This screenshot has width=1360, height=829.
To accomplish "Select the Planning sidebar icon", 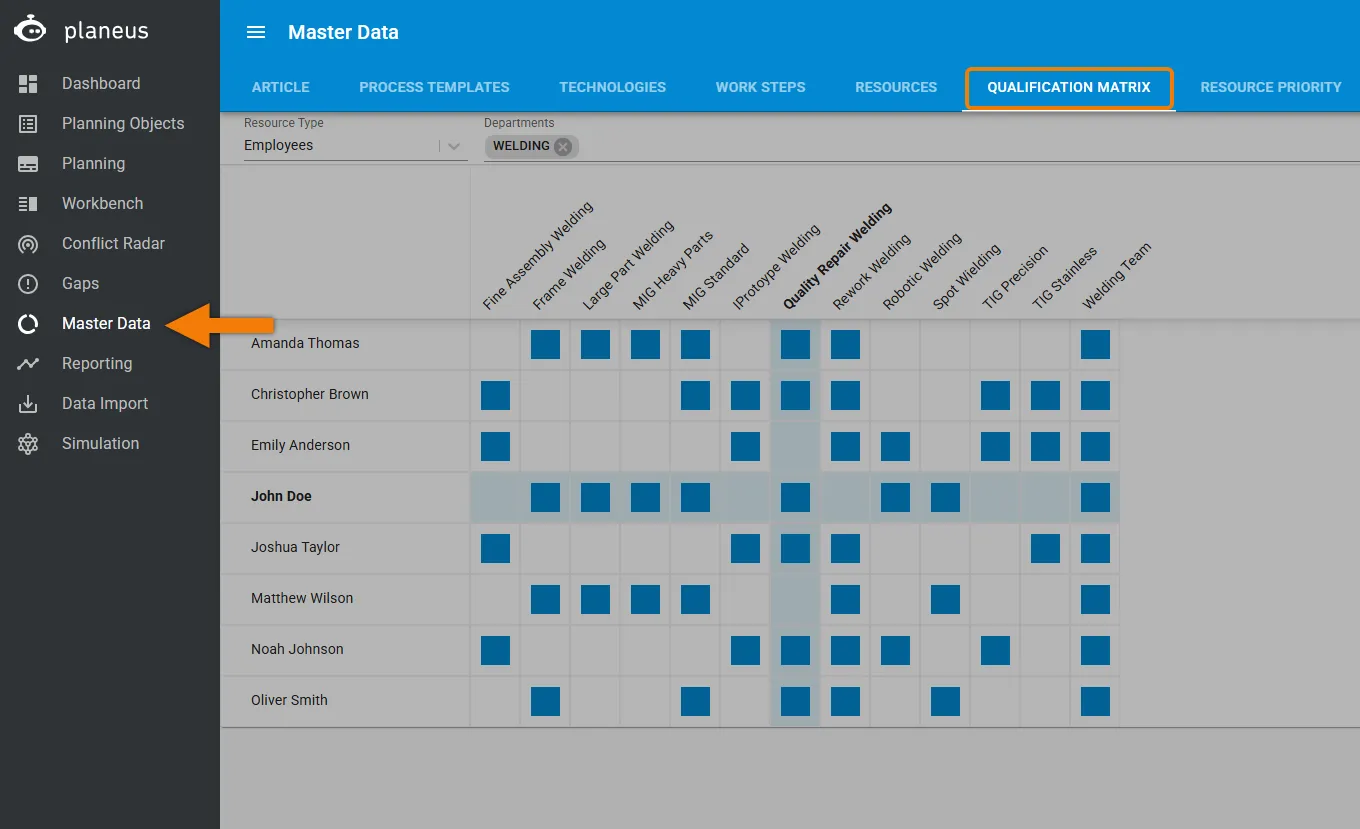I will [x=28, y=164].
